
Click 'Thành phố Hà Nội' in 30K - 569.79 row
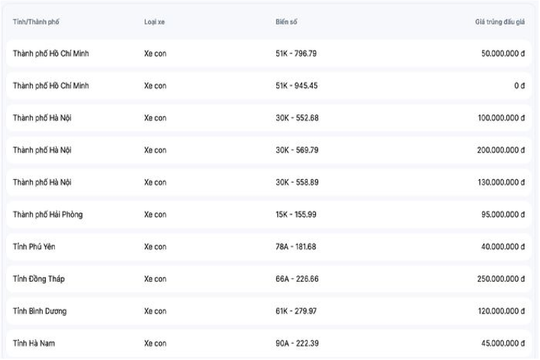42,150
